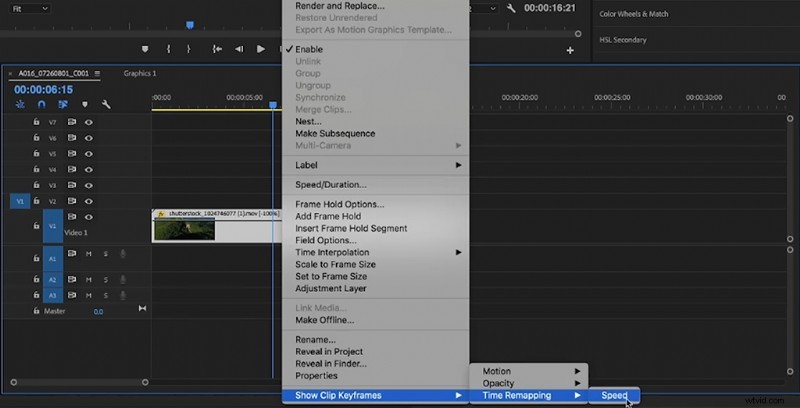Click the Mark In bracket button
Image resolution: width=800 pixels, height=408 pixels.
(168, 49)
